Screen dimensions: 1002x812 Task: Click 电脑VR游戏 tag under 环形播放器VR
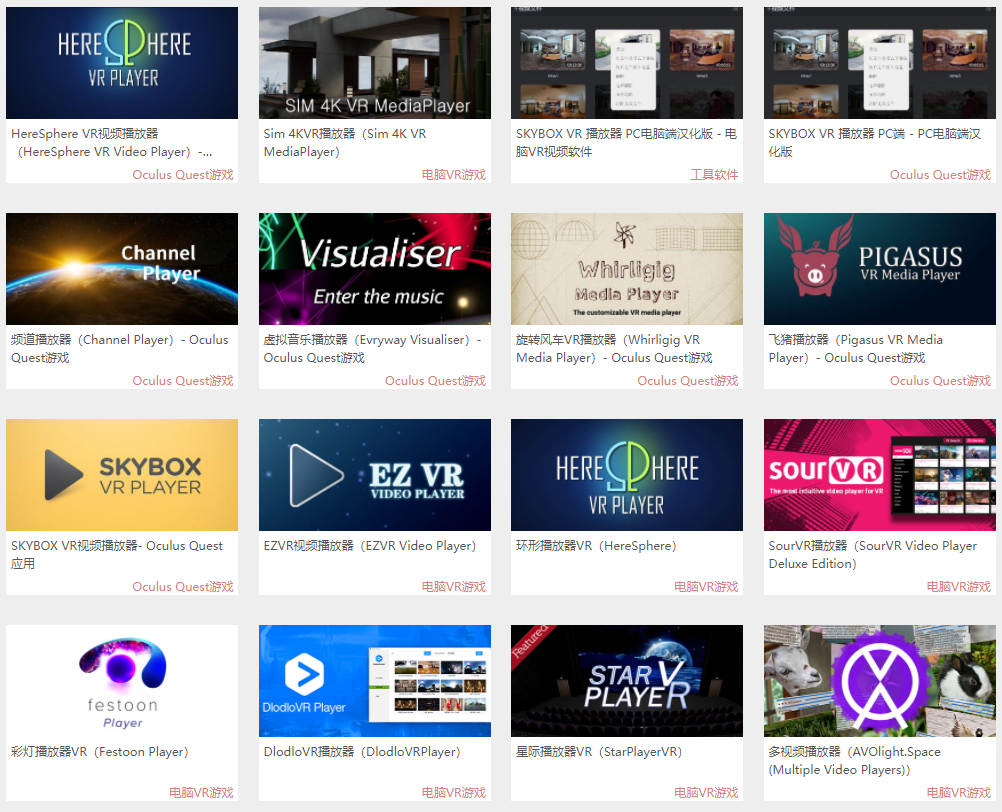(706, 586)
